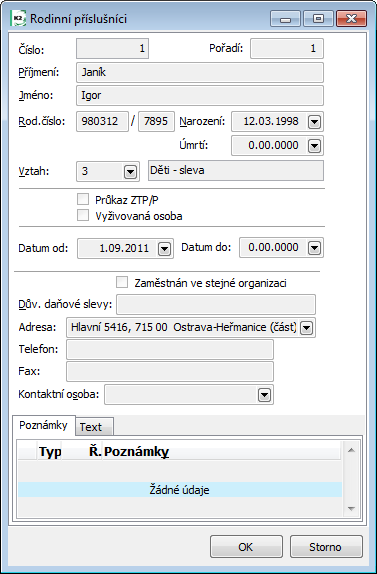Switch to the Text tab
377x574 pixels.
point(94,426)
